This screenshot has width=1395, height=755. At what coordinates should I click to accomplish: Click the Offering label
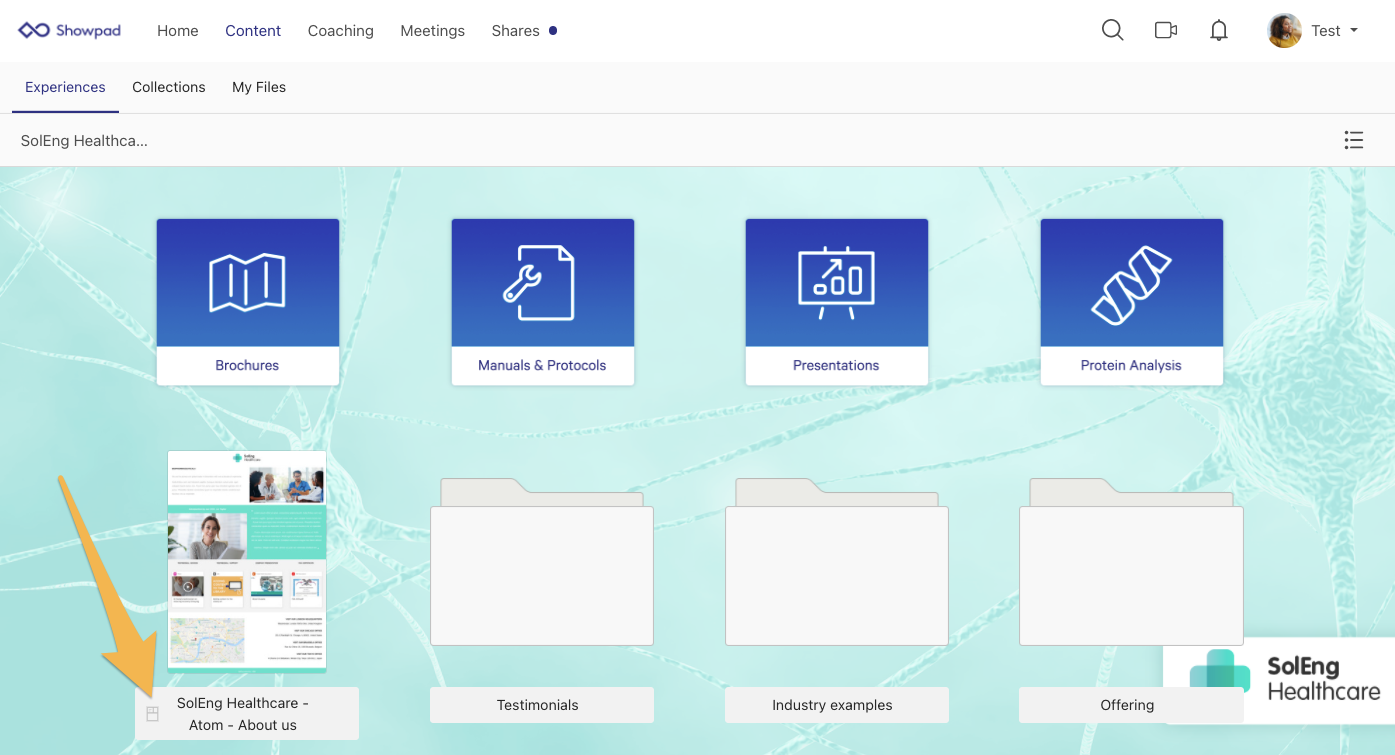1127,705
